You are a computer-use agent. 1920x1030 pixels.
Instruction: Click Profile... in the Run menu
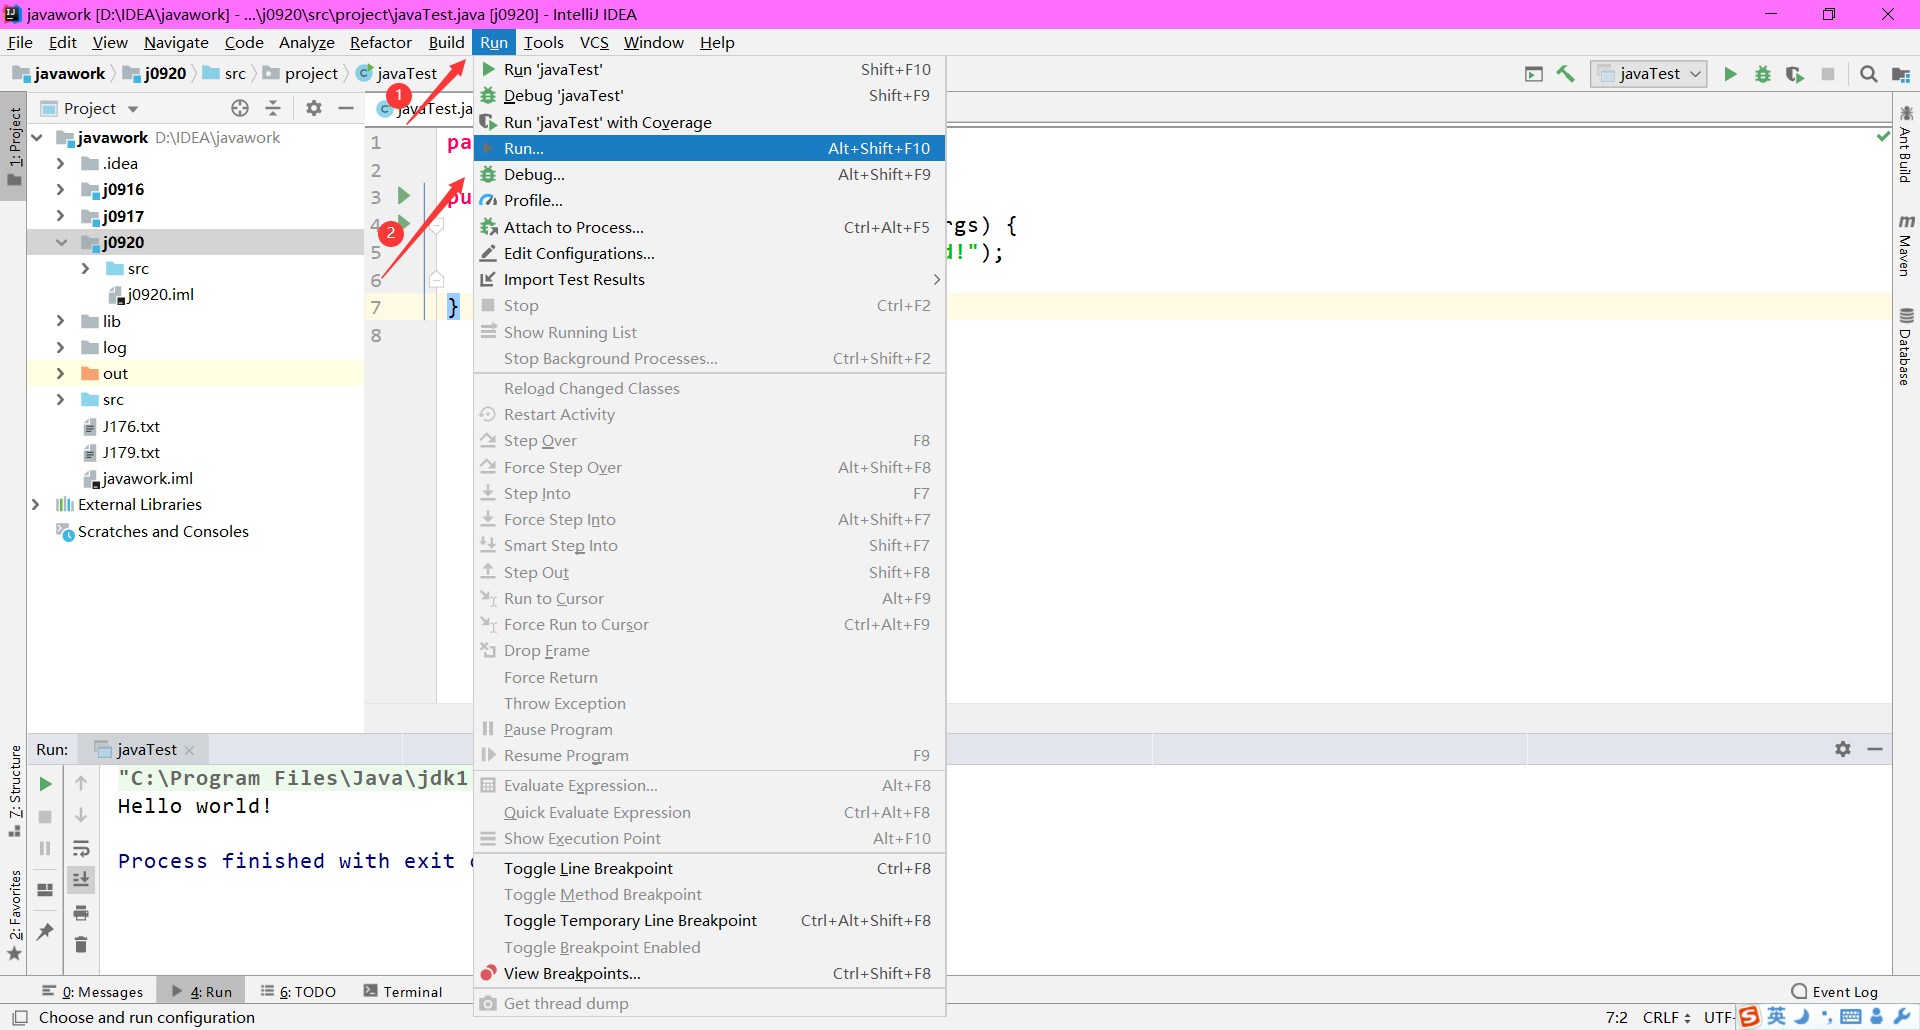point(709,201)
